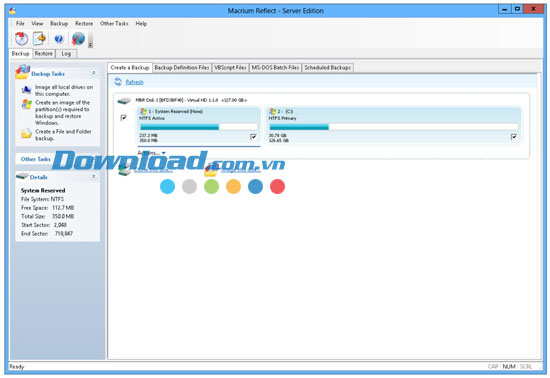Click the globe update toolbar icon
This screenshot has width=550, height=378.
78,39
